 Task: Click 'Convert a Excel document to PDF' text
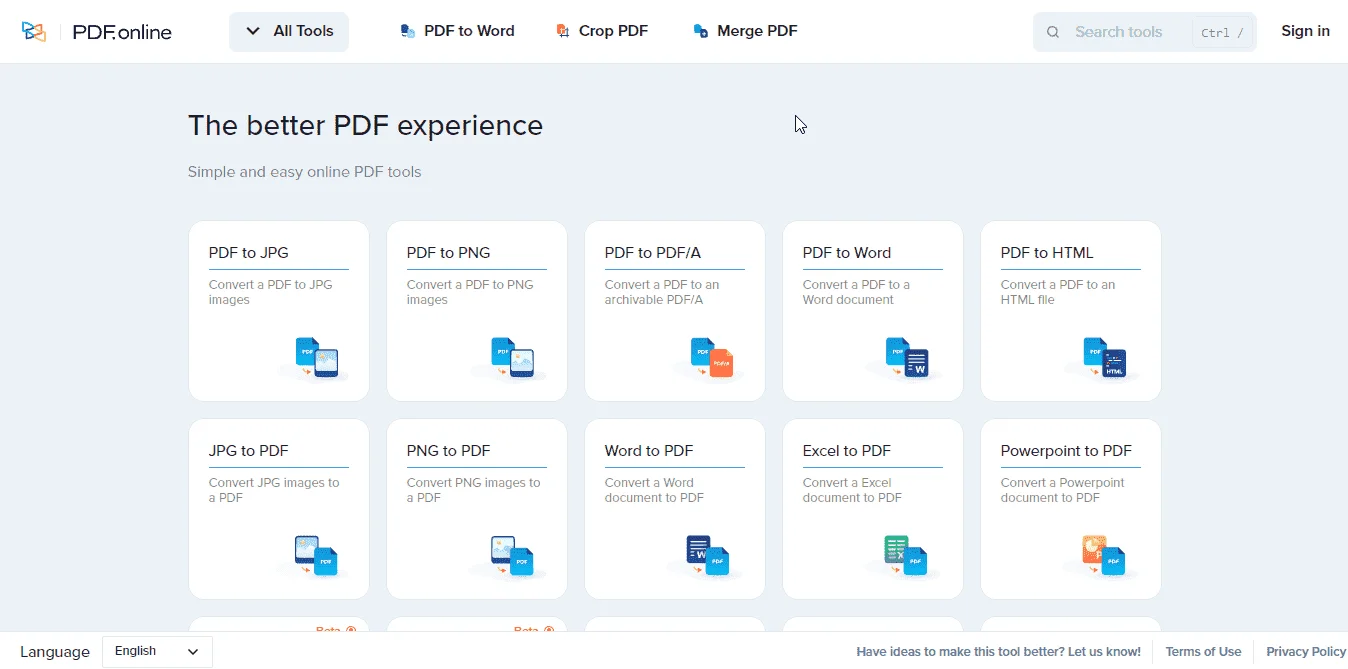point(852,490)
